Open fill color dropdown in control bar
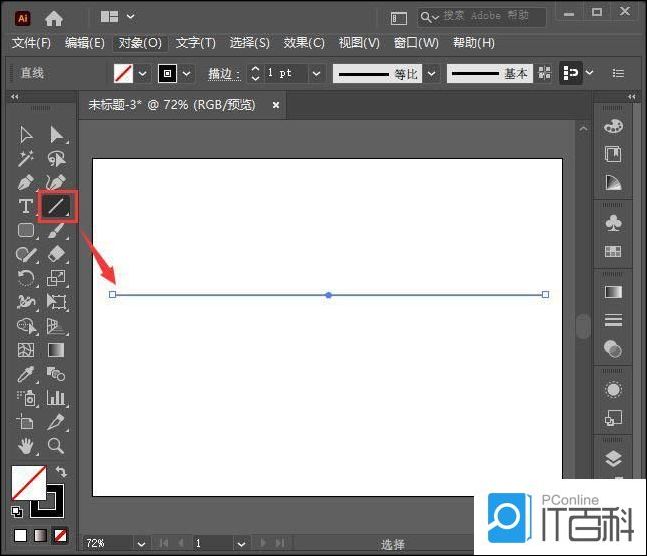 click(x=142, y=73)
